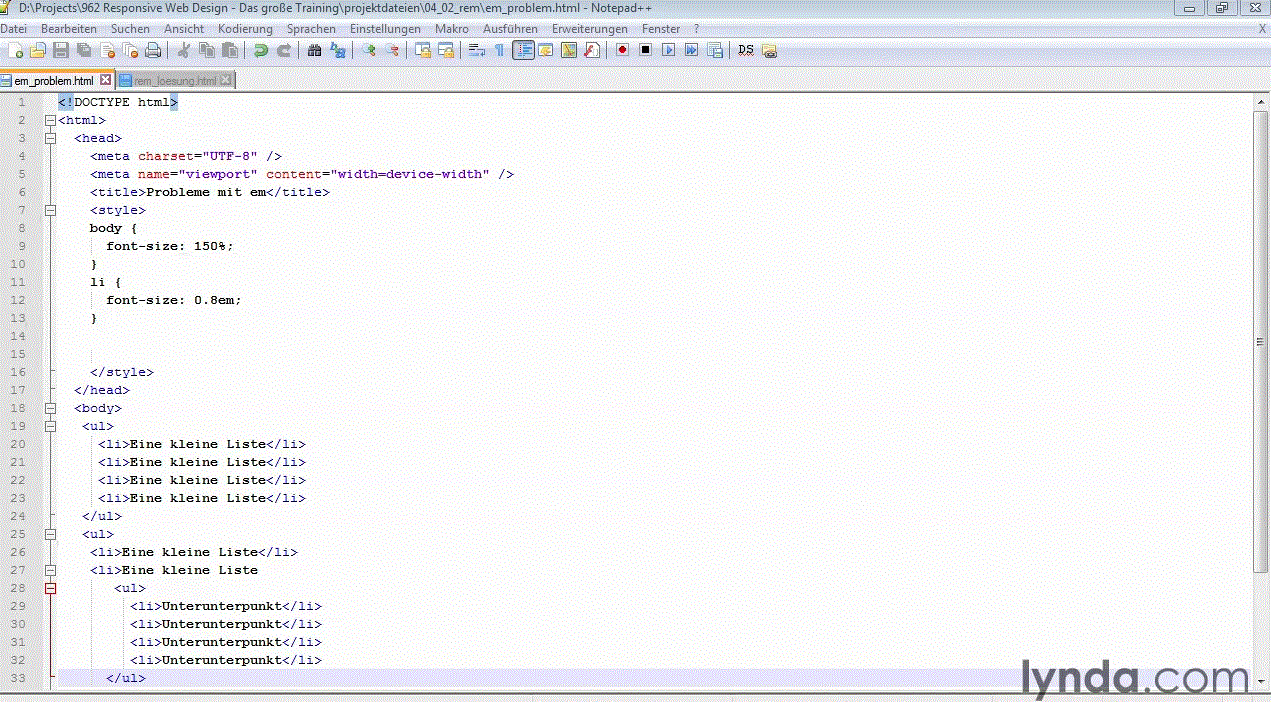1271x702 pixels.
Task: Open the ? help menu
Action: pyautogui.click(x=696, y=29)
